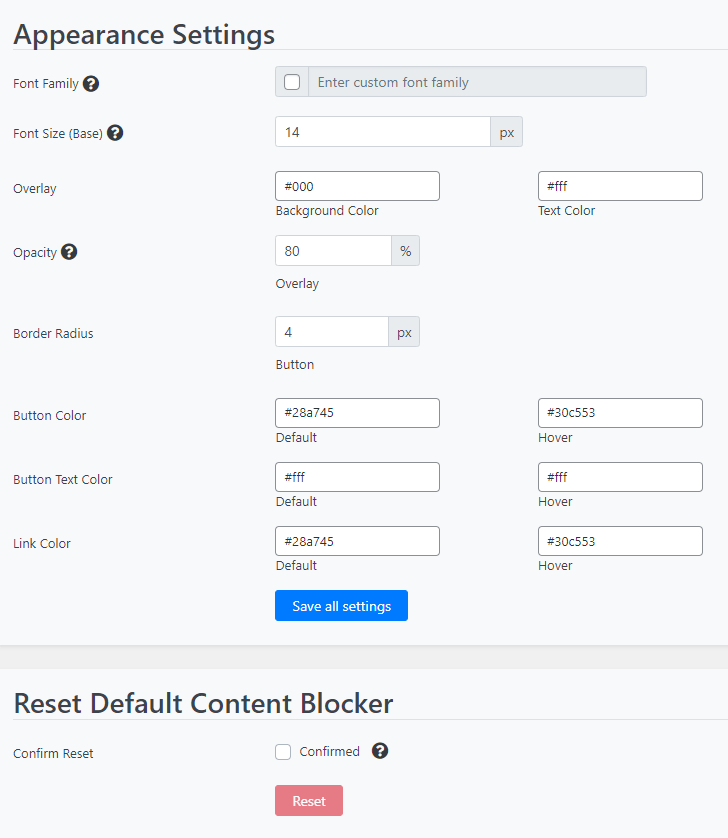Click the Font Size field showing 14
This screenshot has width=728, height=838.
pos(383,131)
